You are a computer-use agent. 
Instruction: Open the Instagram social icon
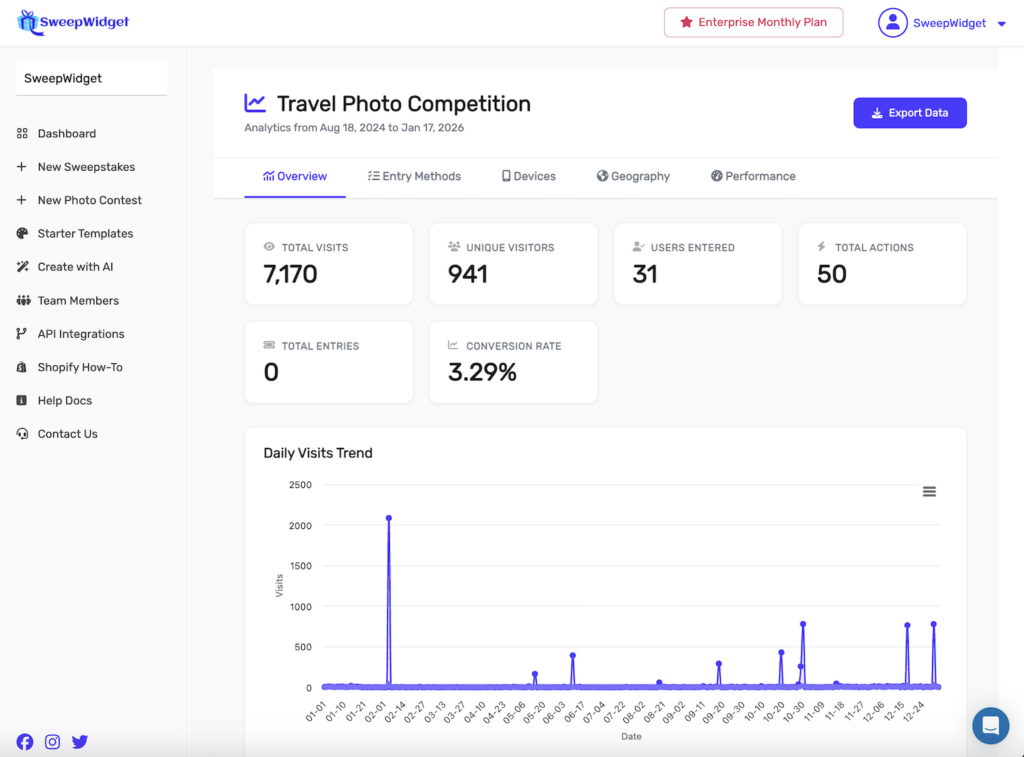click(x=52, y=742)
